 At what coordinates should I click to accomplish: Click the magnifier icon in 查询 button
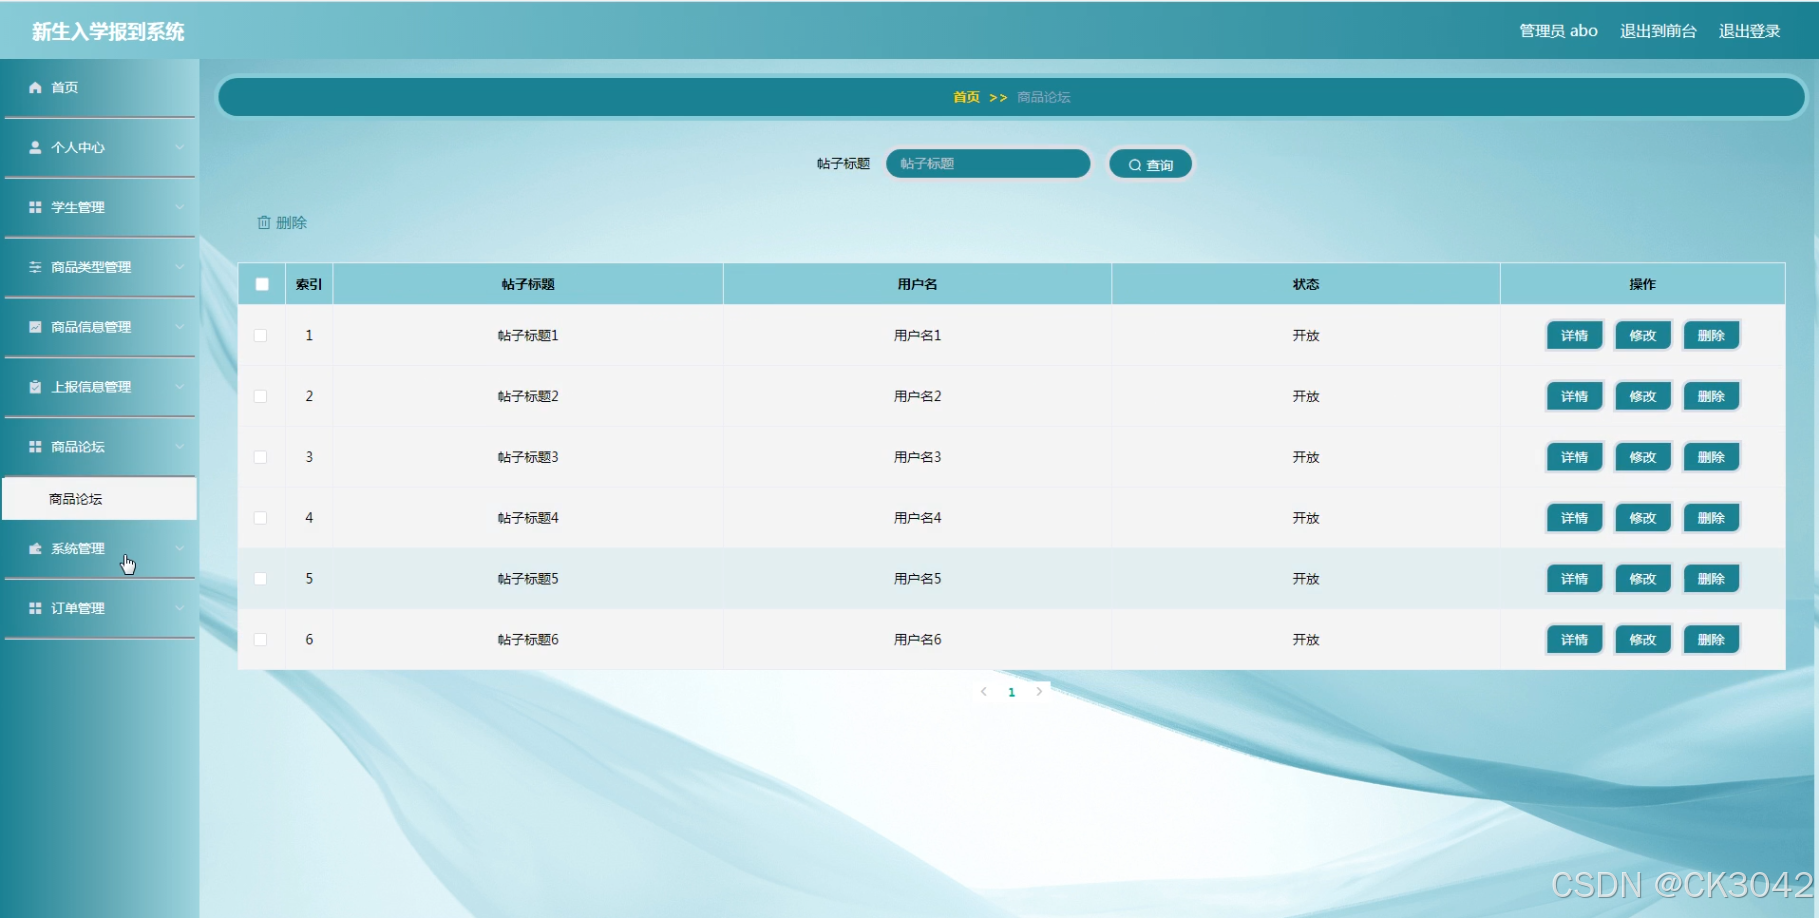point(1135,165)
